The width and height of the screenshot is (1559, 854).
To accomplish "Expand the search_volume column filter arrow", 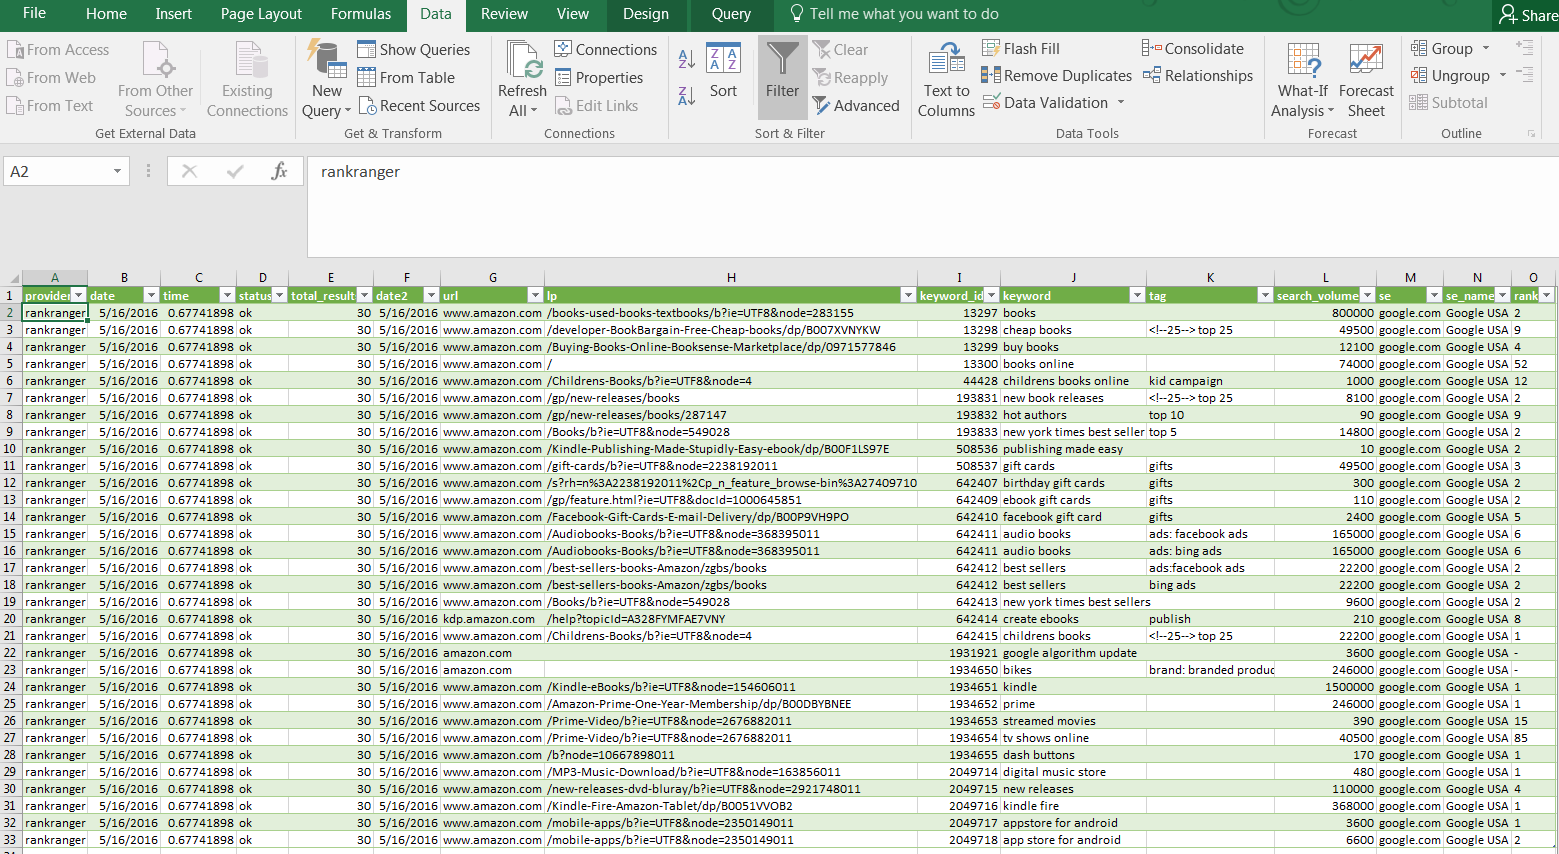I will point(1367,295).
